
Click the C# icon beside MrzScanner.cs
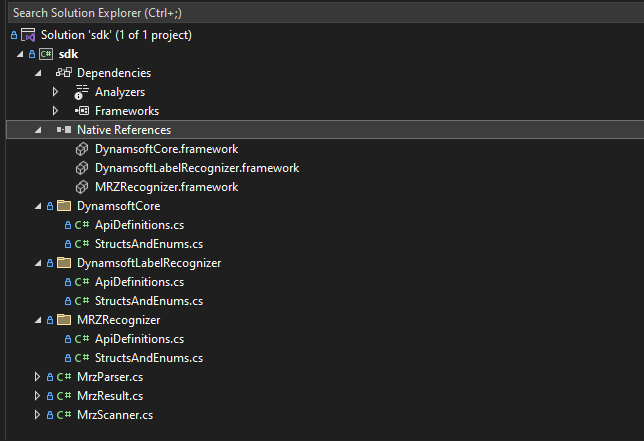pyautogui.click(x=64, y=415)
